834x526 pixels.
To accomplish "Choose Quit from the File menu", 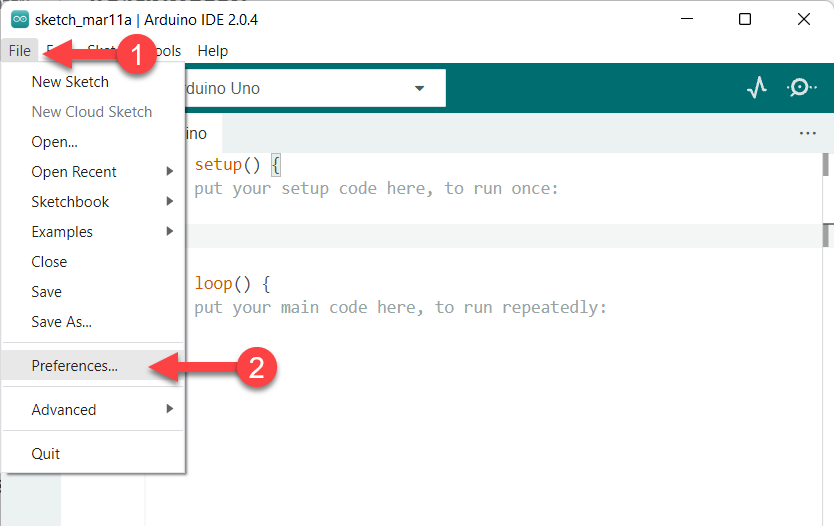I will pyautogui.click(x=94, y=454).
